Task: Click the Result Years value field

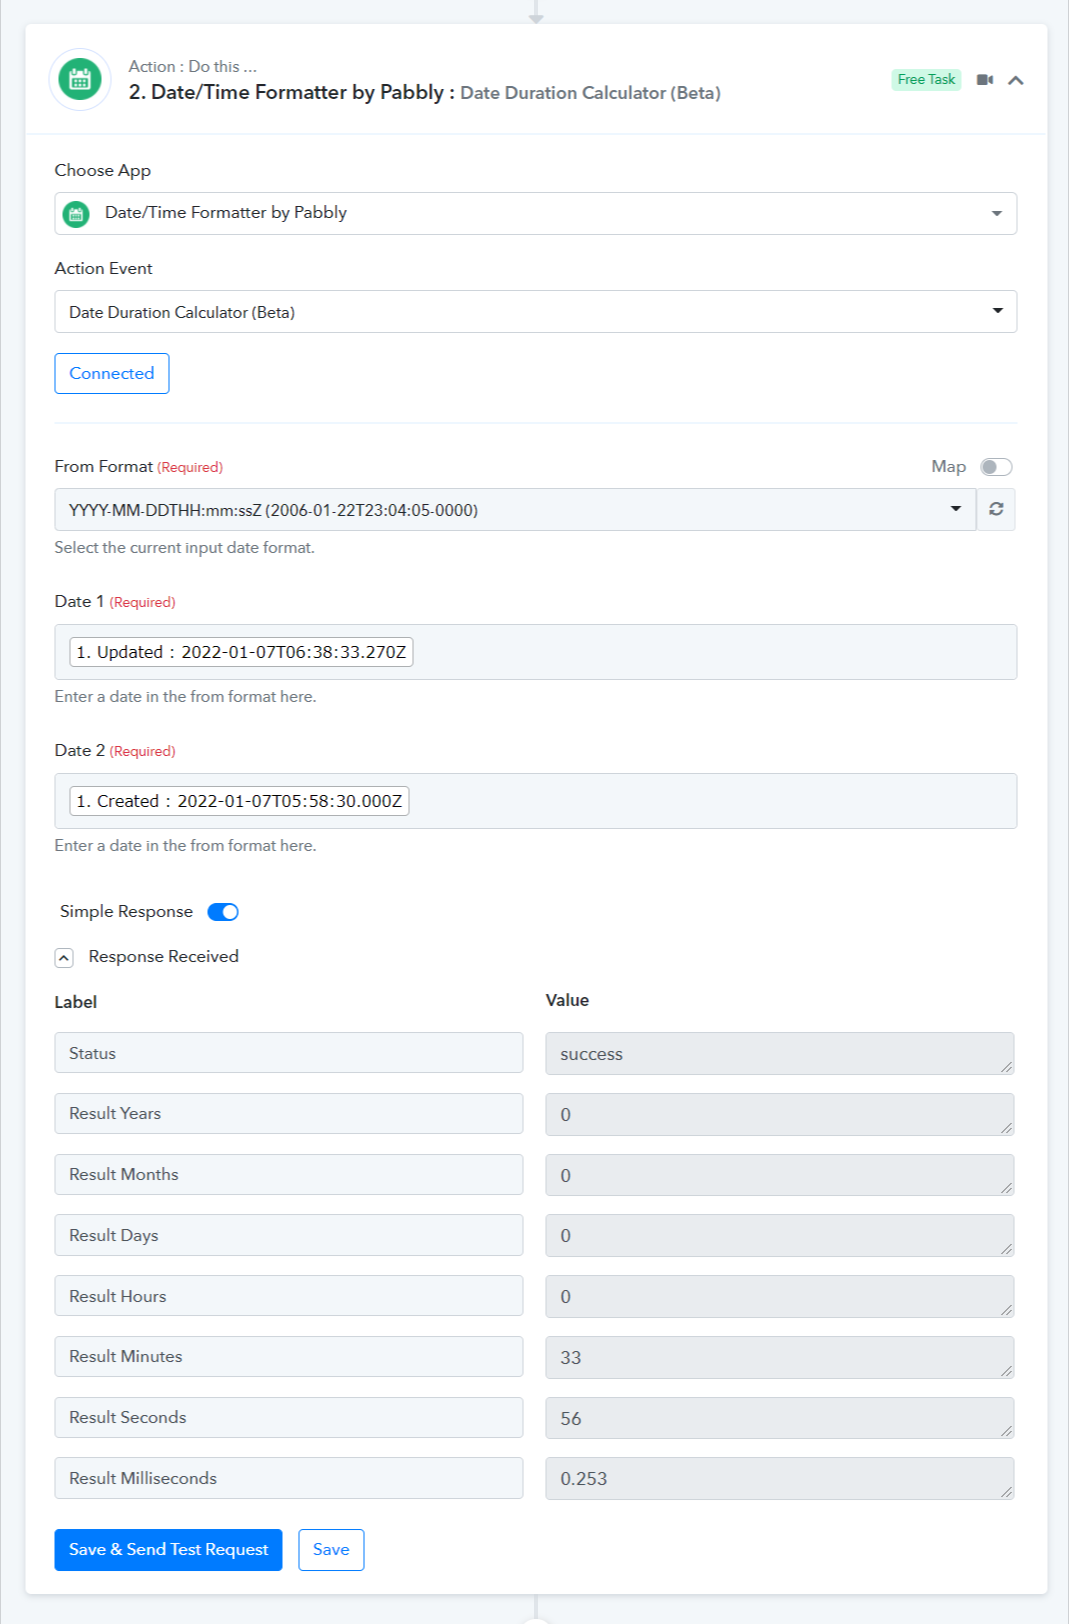Action: [x=780, y=1114]
